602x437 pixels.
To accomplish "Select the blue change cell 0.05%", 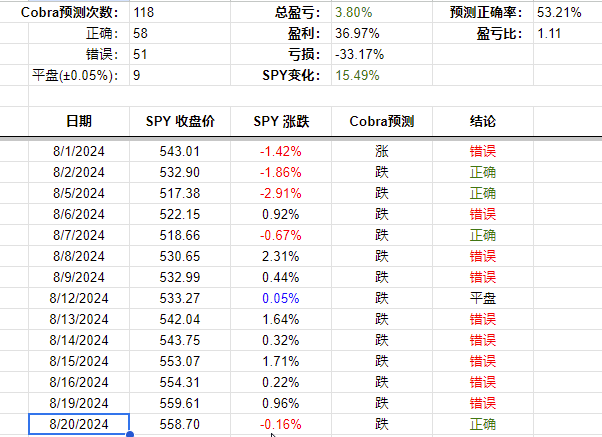I will (281, 298).
